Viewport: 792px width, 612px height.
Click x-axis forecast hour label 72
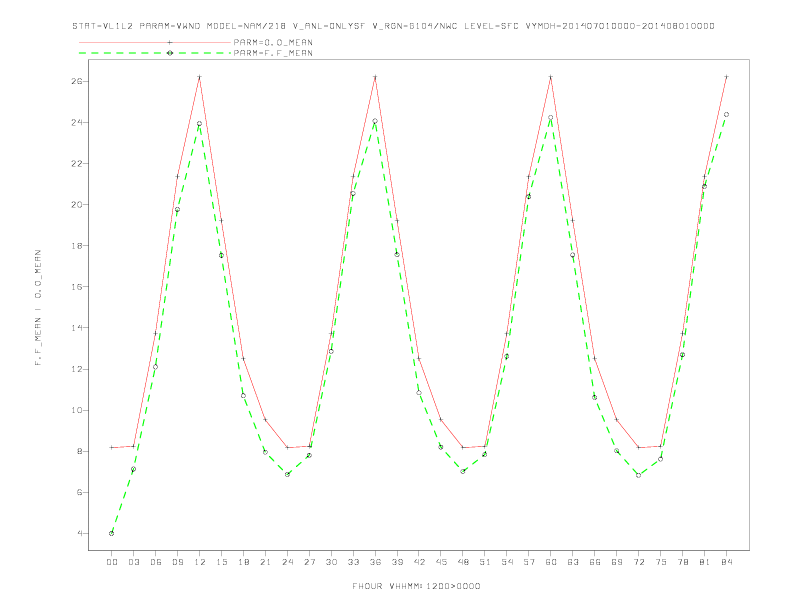(x=639, y=562)
